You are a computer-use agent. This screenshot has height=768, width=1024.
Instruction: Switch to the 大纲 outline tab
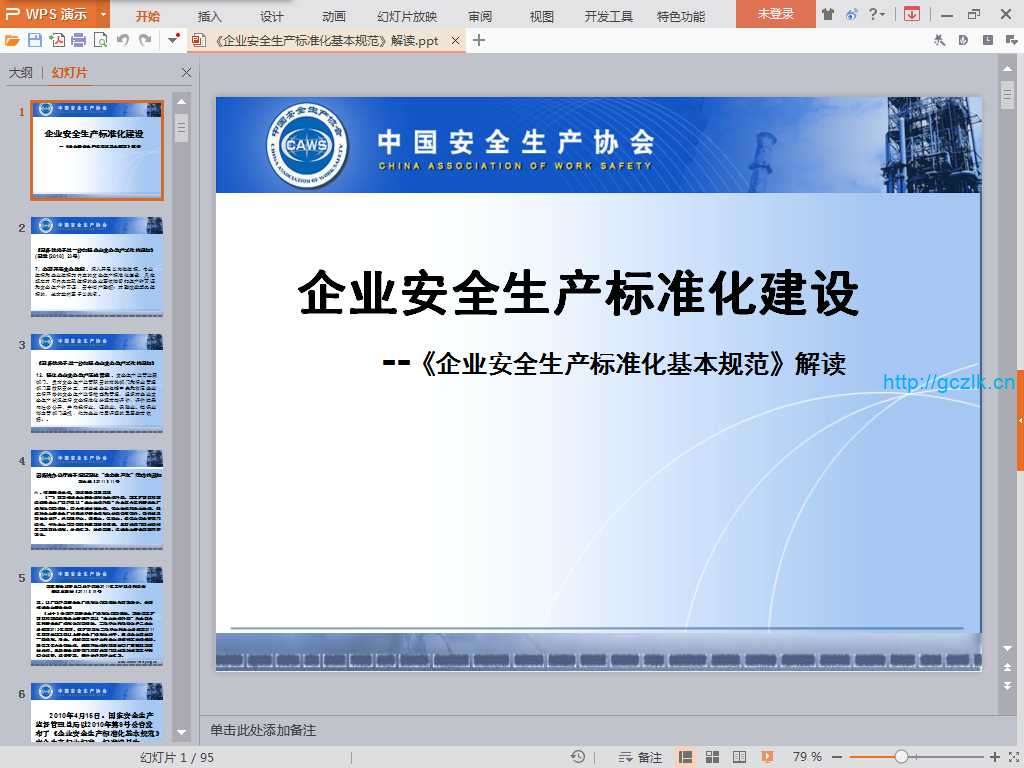pyautogui.click(x=21, y=73)
